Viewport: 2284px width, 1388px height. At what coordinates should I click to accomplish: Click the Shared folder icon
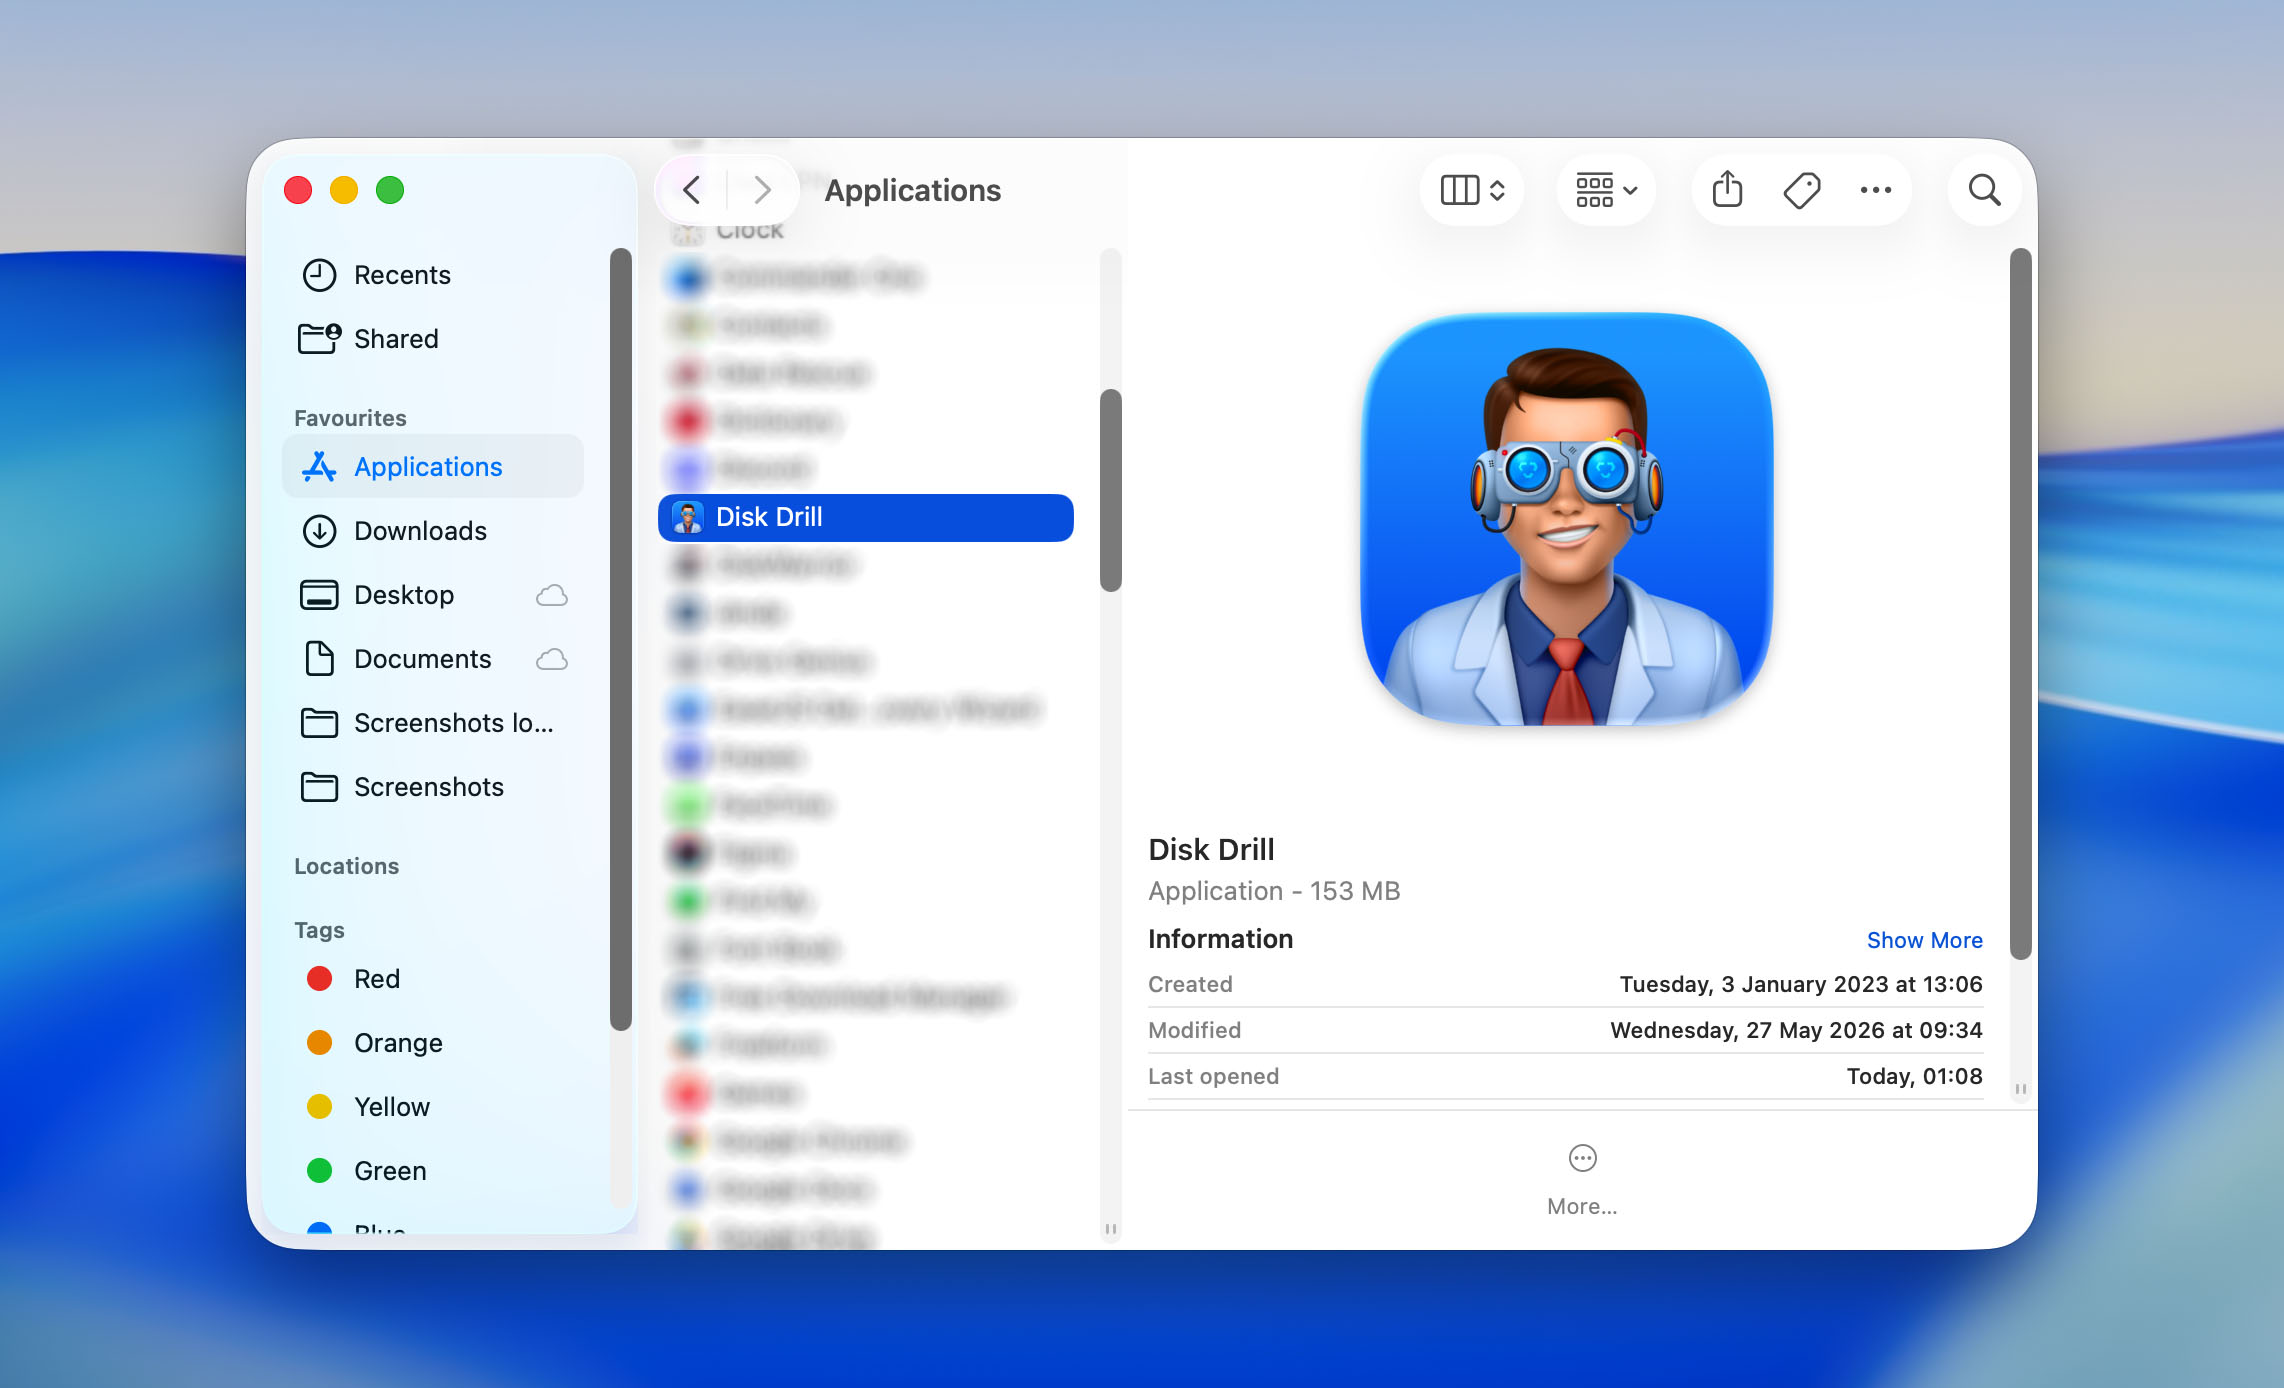(319, 338)
